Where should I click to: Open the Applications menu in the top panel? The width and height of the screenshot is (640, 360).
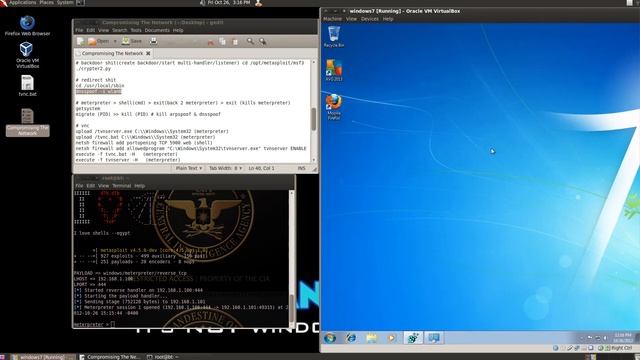[x=22, y=2]
